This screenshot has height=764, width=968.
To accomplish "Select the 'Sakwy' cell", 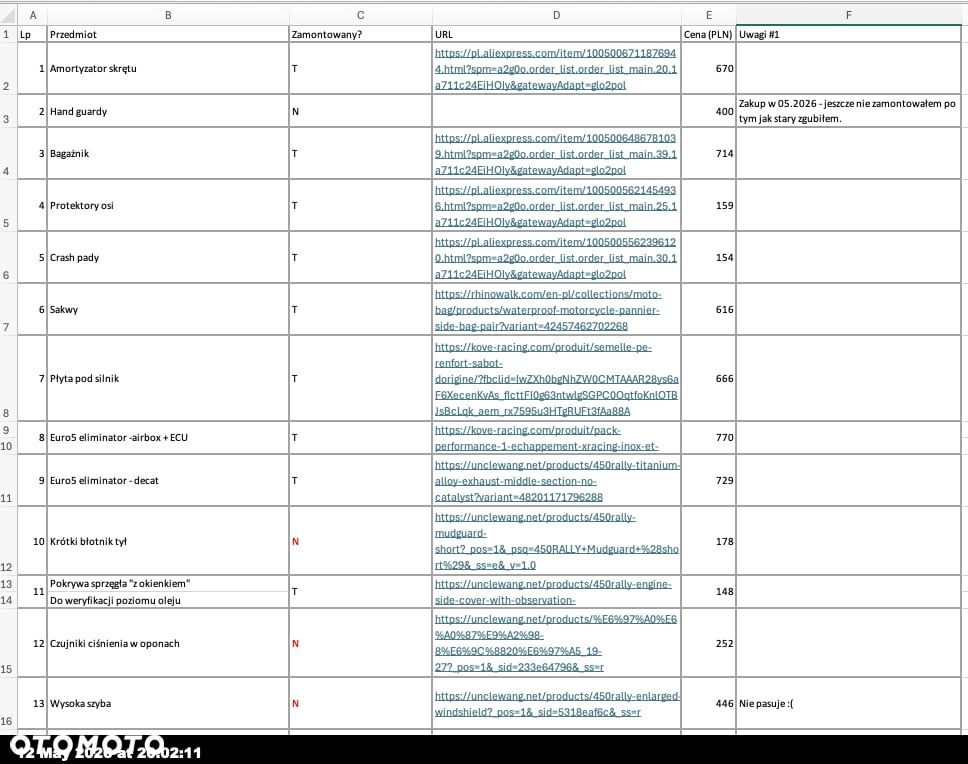I will point(168,309).
